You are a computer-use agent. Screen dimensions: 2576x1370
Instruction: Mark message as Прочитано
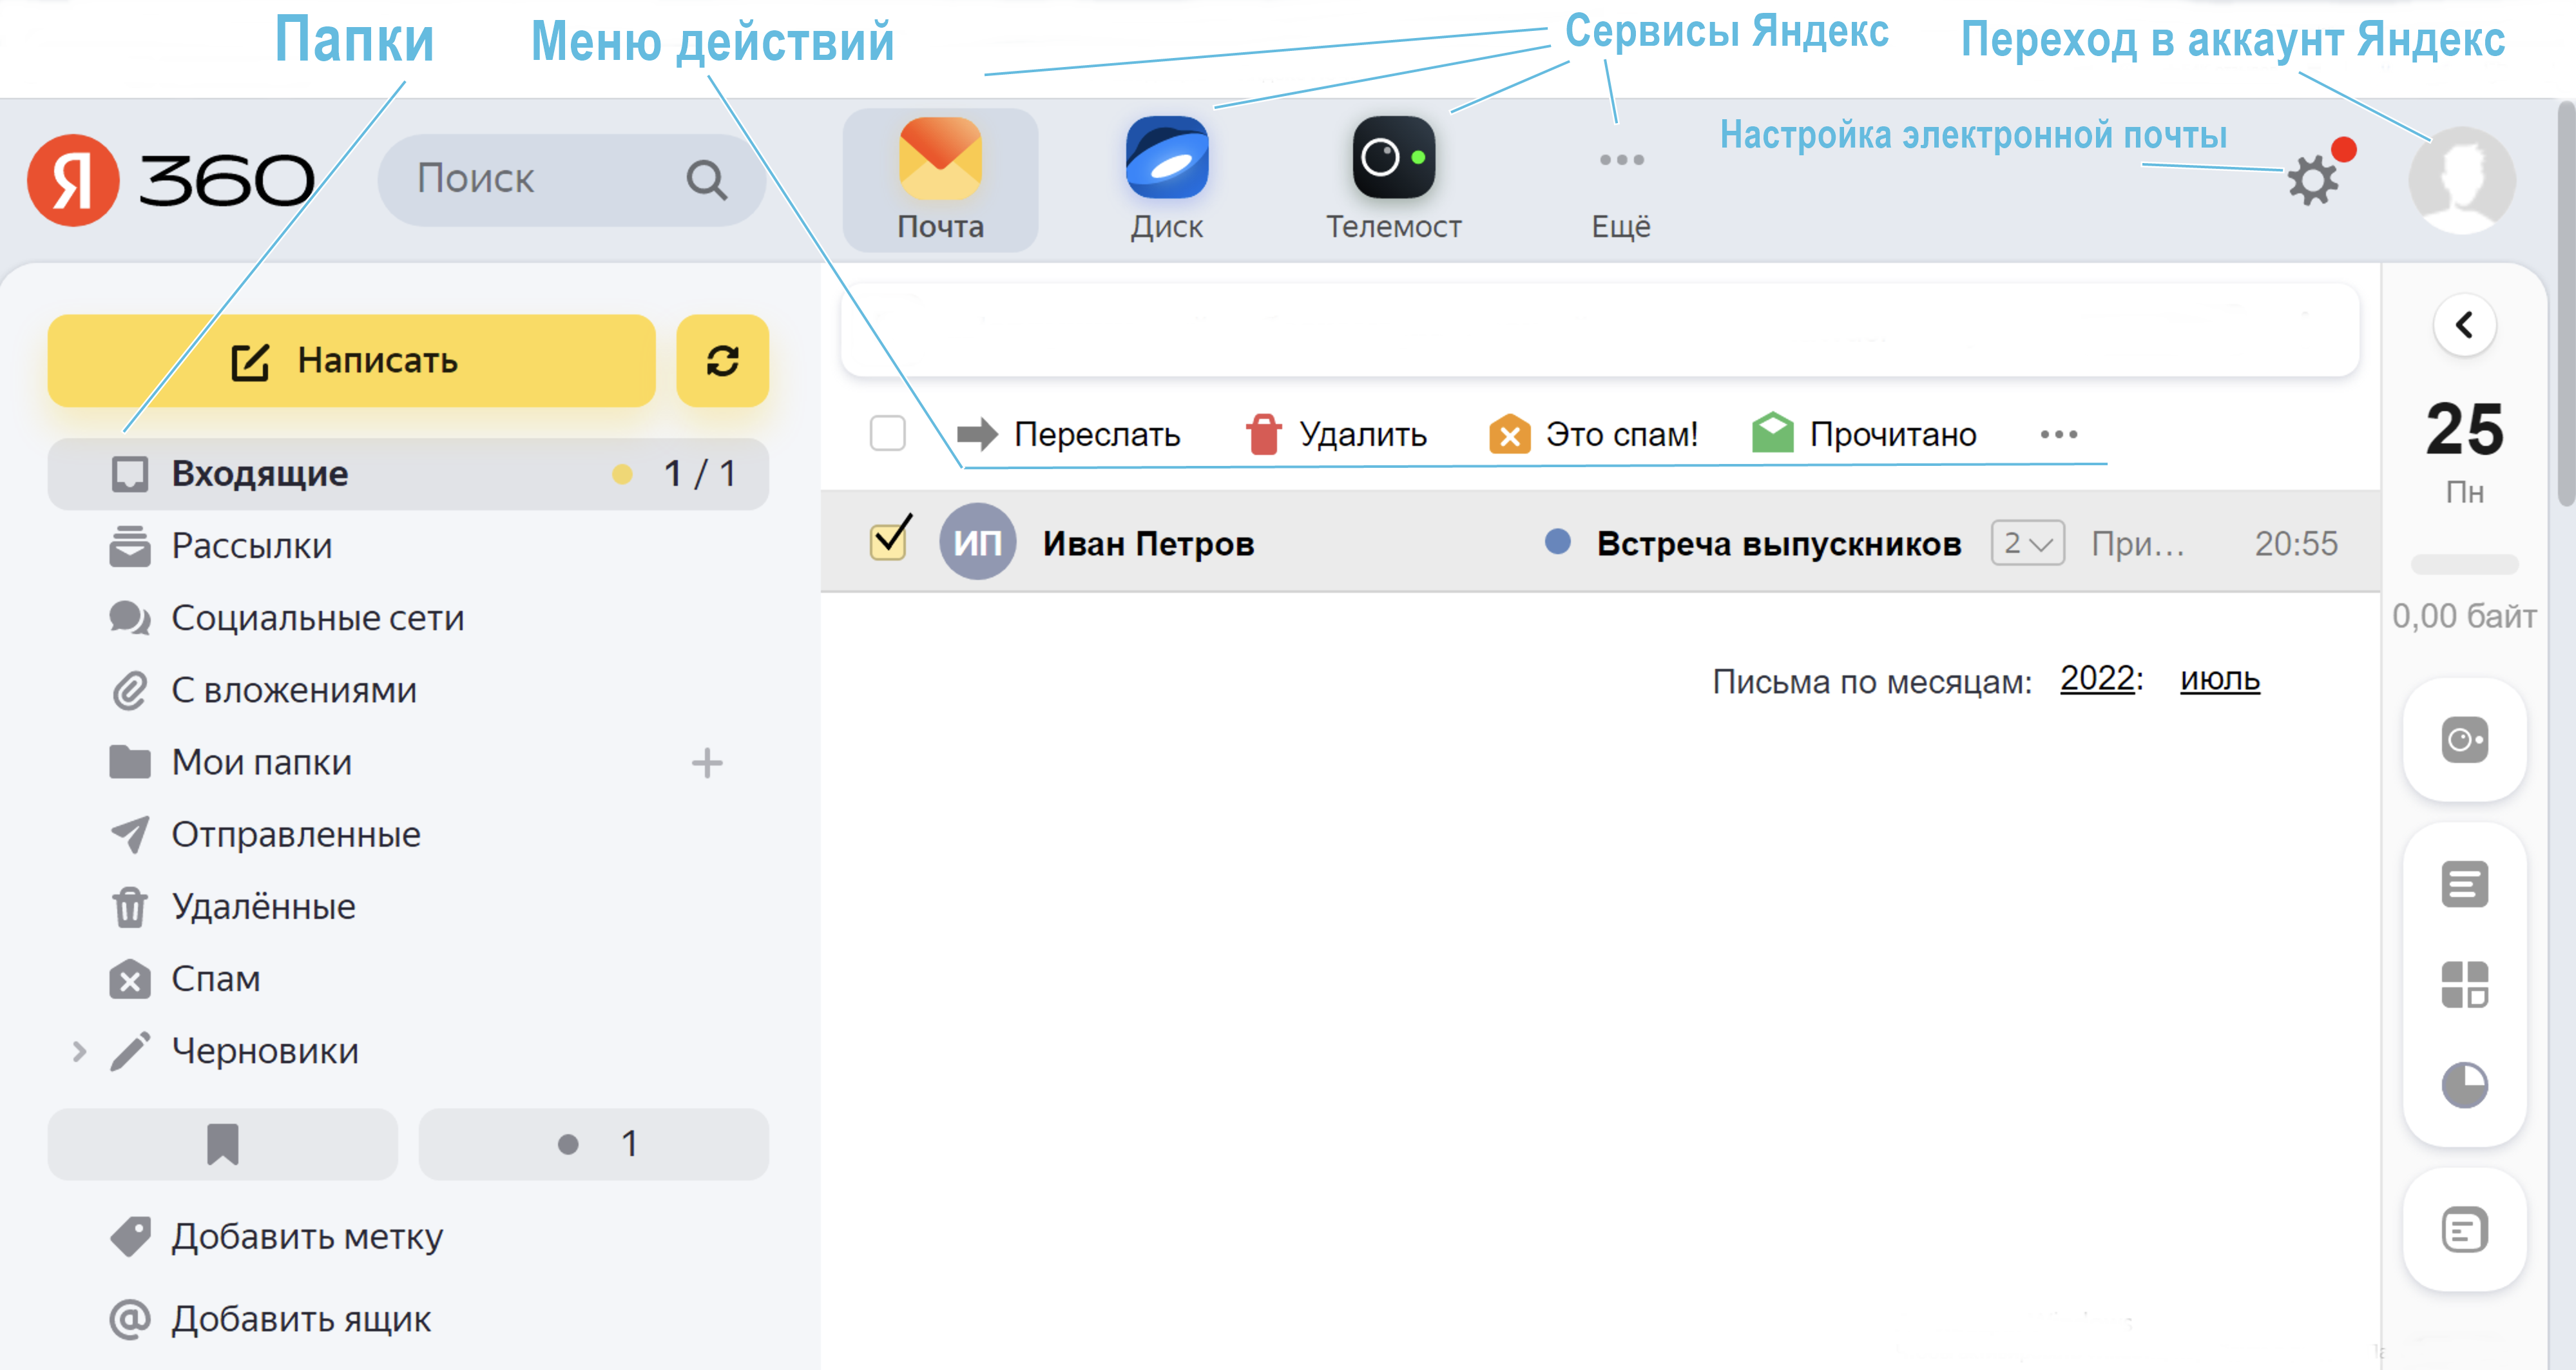(x=1864, y=434)
